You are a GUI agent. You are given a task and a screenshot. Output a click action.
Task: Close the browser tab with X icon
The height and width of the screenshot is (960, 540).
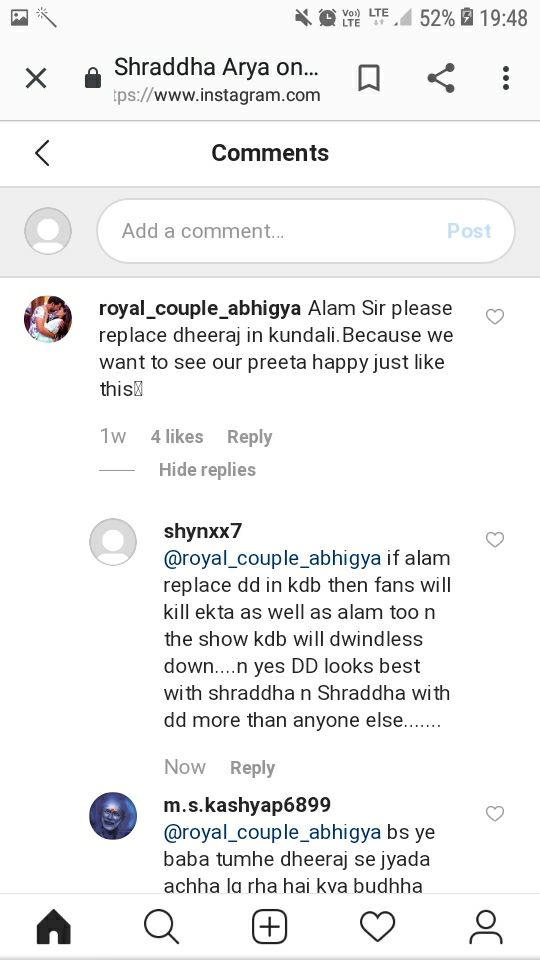pos(36,78)
